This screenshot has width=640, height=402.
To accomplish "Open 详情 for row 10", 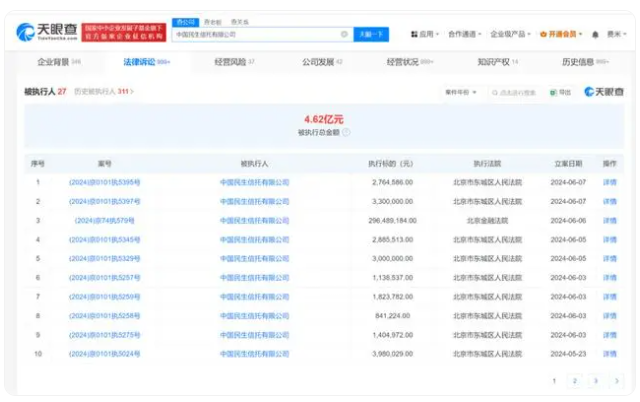I will pos(610,354).
